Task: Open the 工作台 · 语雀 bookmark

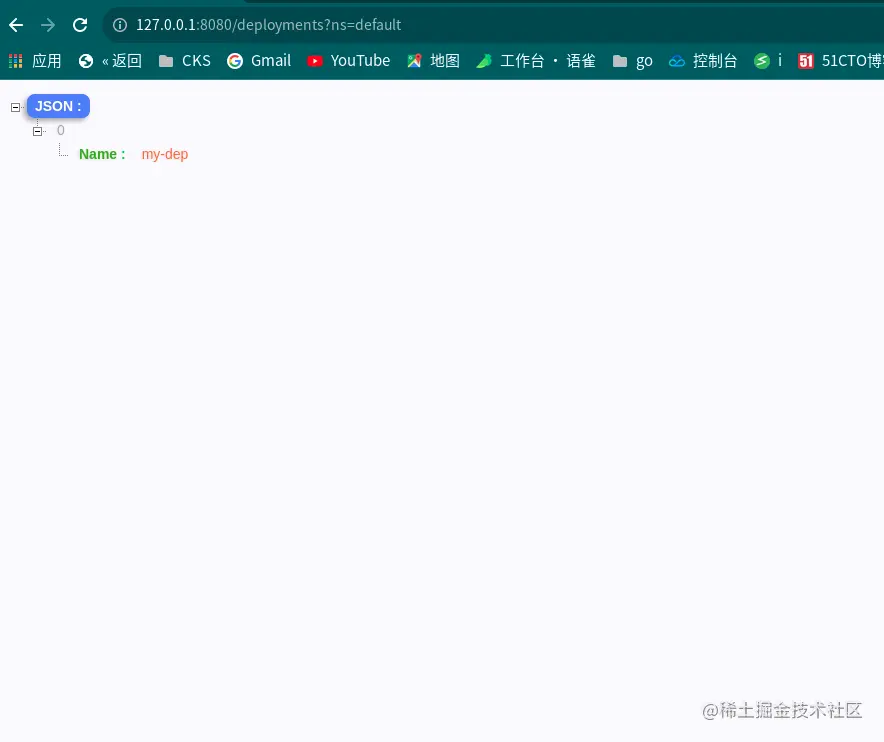Action: pos(536,61)
